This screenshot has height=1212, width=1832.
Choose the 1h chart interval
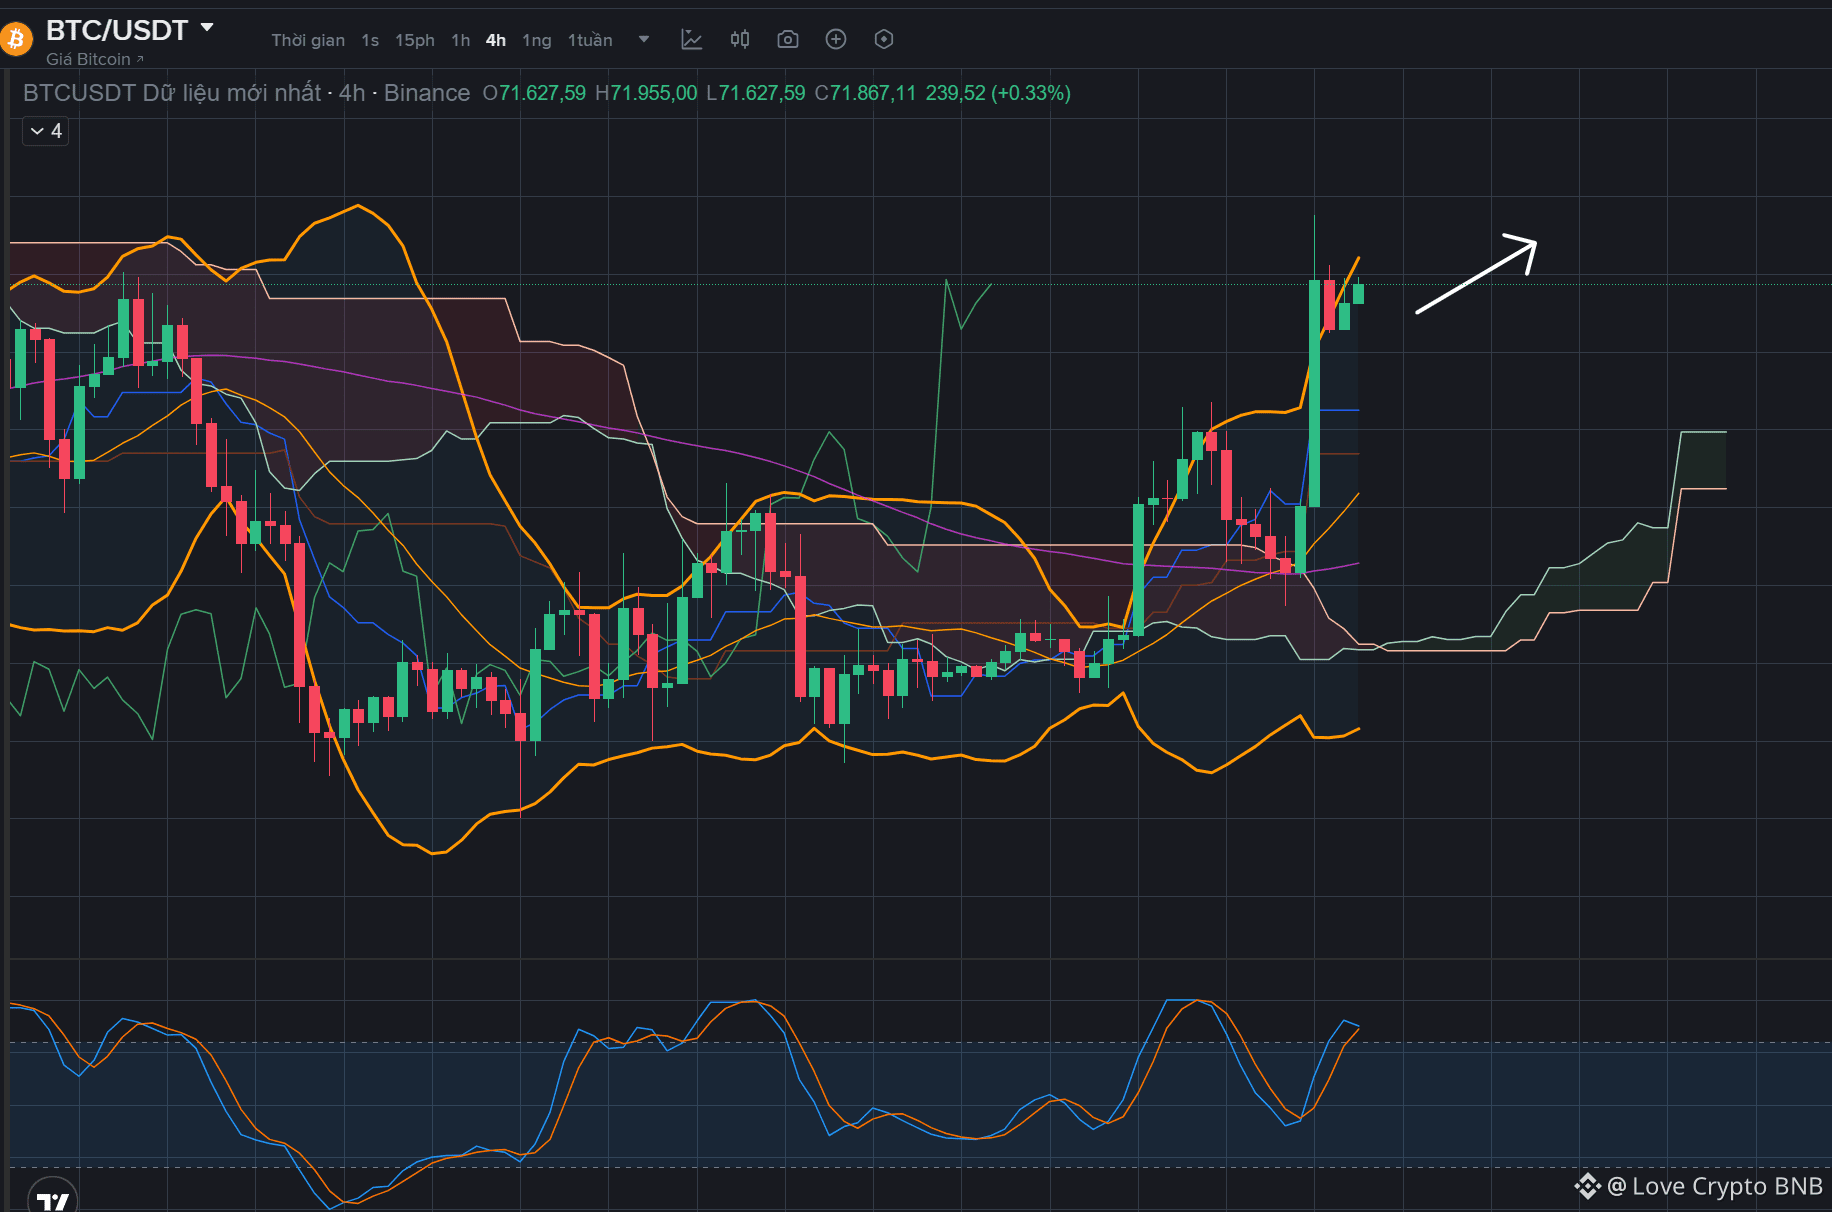point(461,40)
